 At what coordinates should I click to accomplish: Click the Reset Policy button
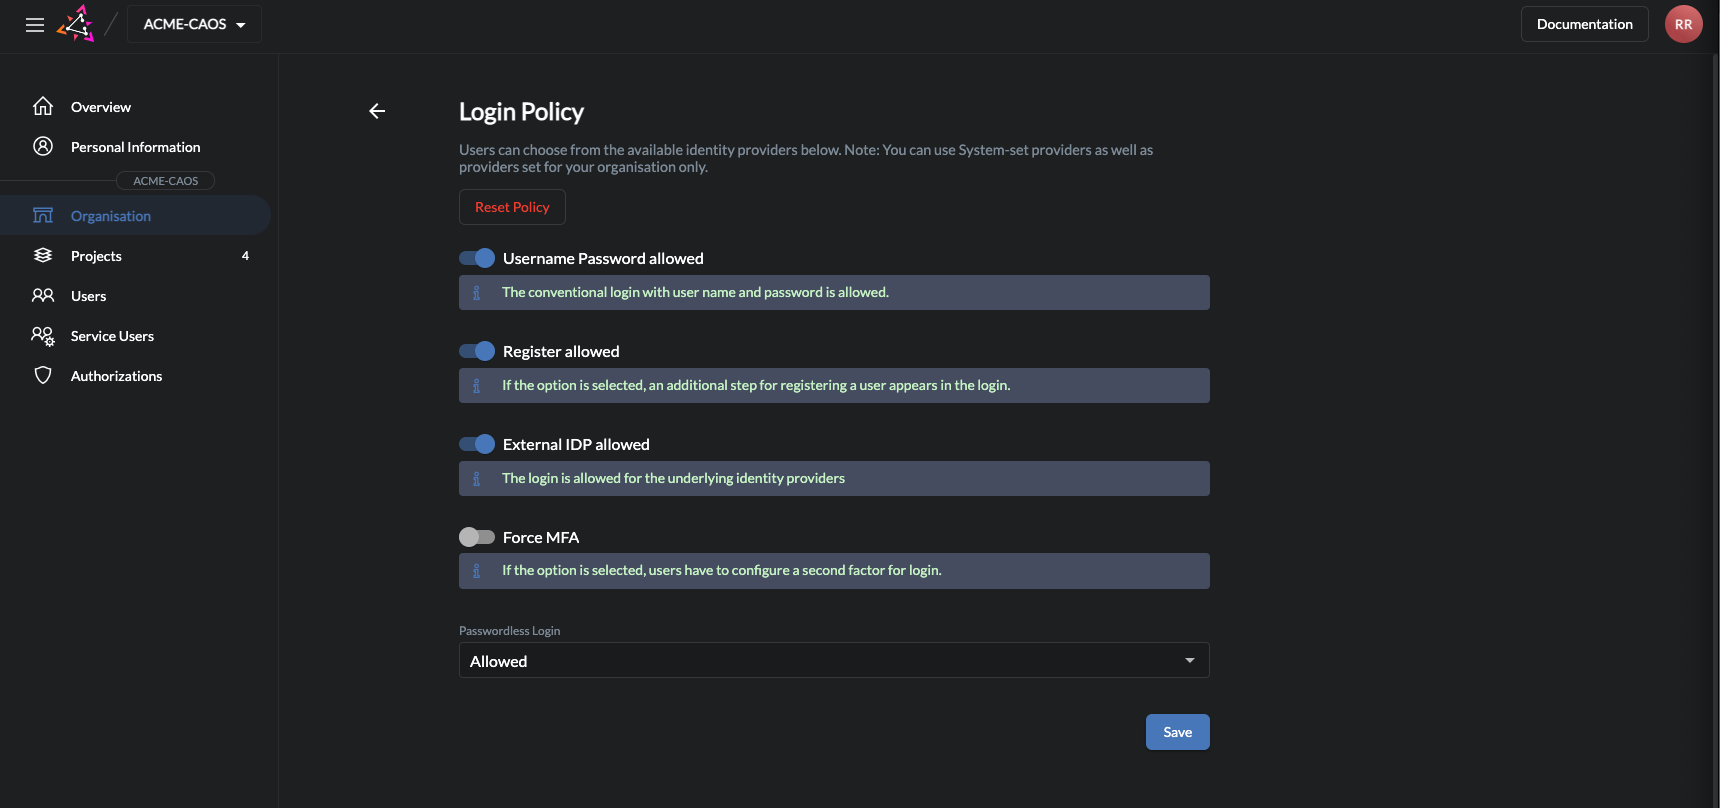pos(512,207)
